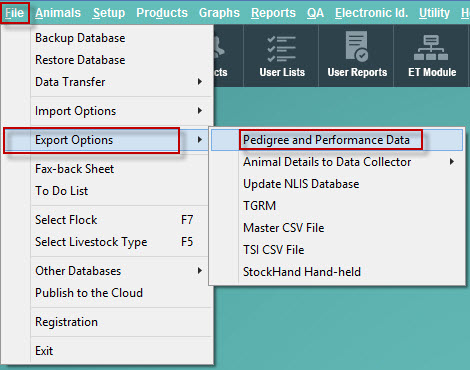This screenshot has height=370, width=470.
Task: Select the TGRM export option
Action: coord(259,206)
